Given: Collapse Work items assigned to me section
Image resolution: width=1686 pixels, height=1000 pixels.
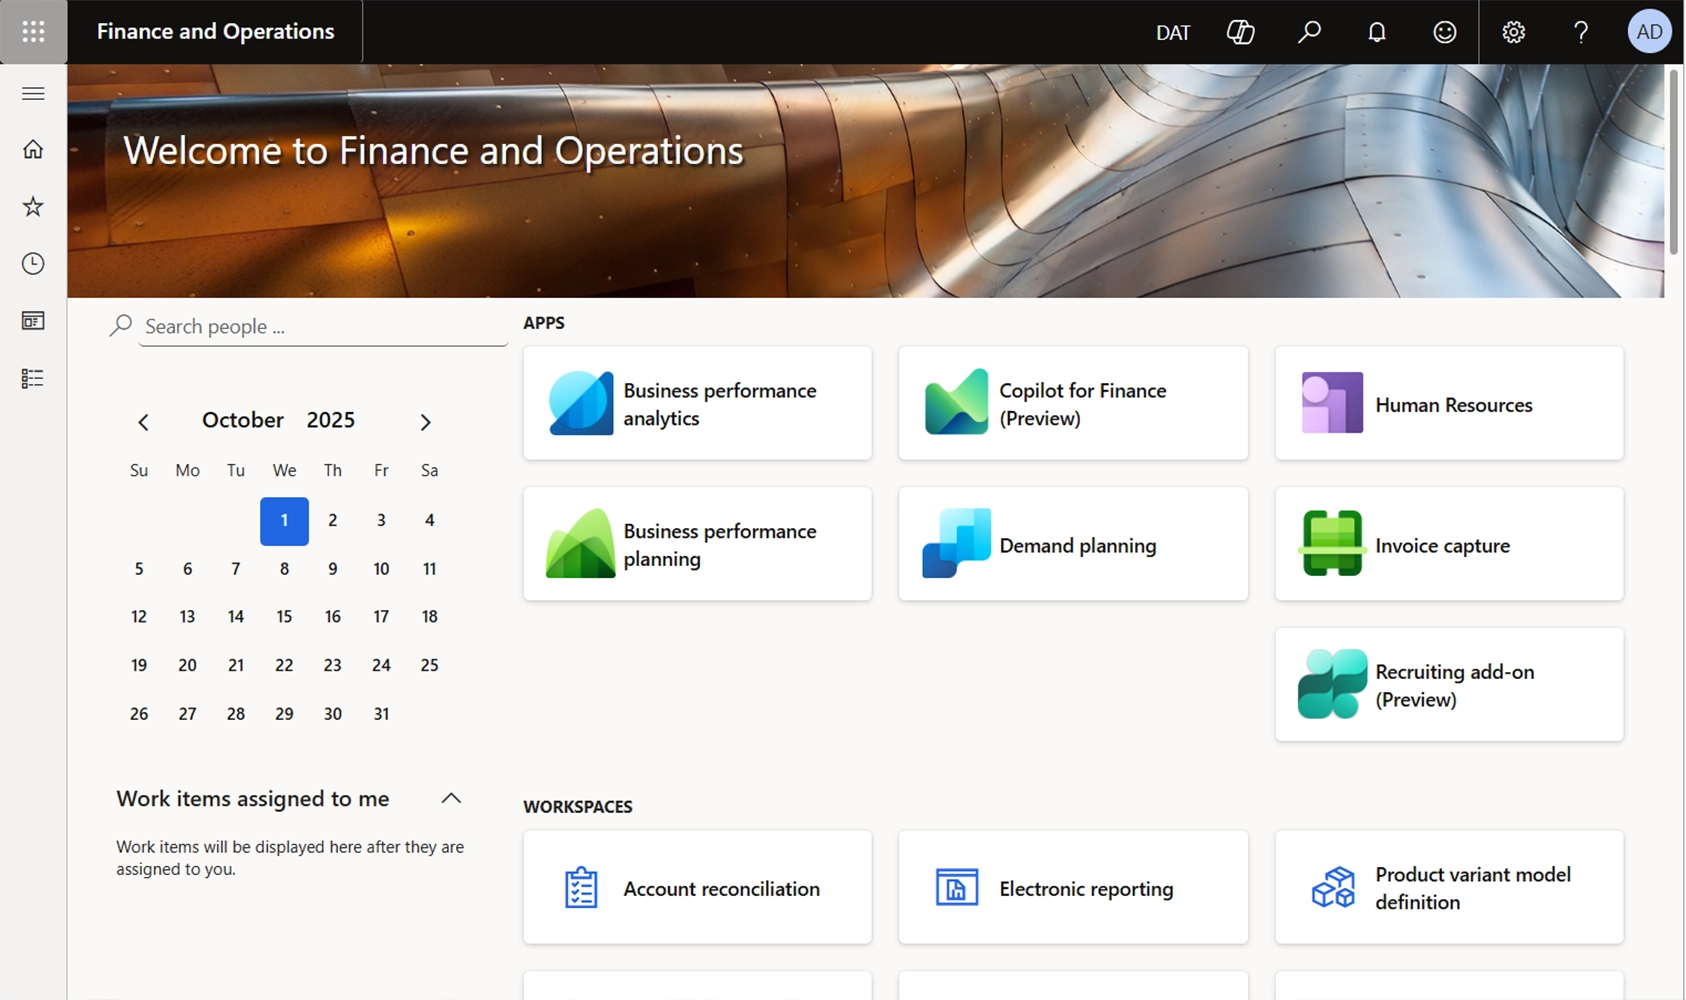Looking at the screenshot, I should click(x=451, y=798).
